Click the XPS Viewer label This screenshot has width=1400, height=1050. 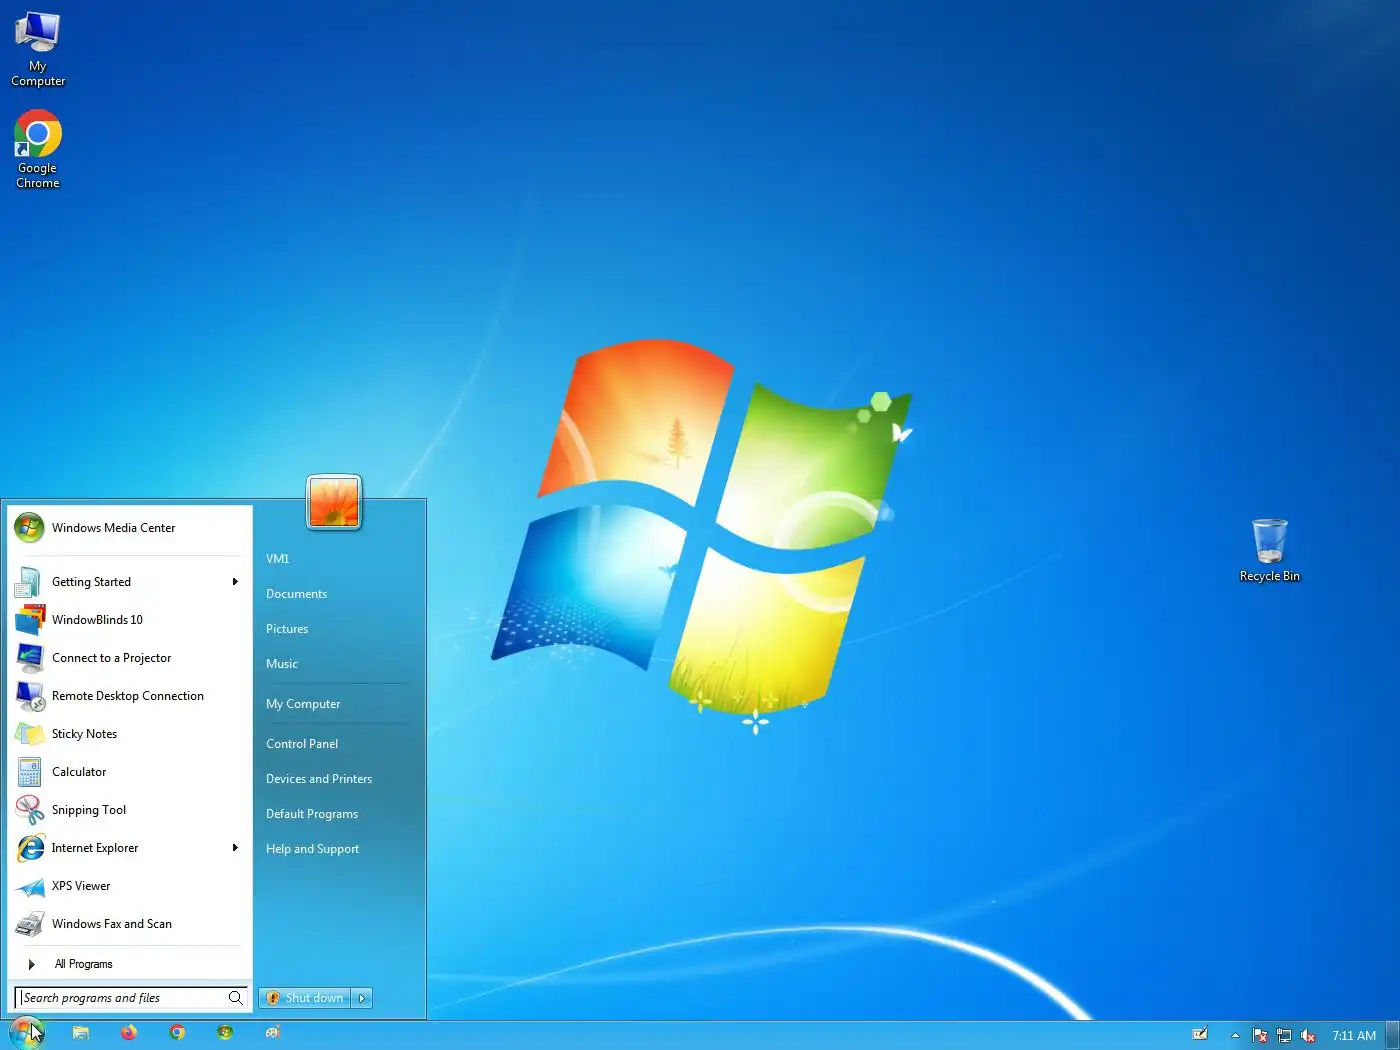point(81,886)
